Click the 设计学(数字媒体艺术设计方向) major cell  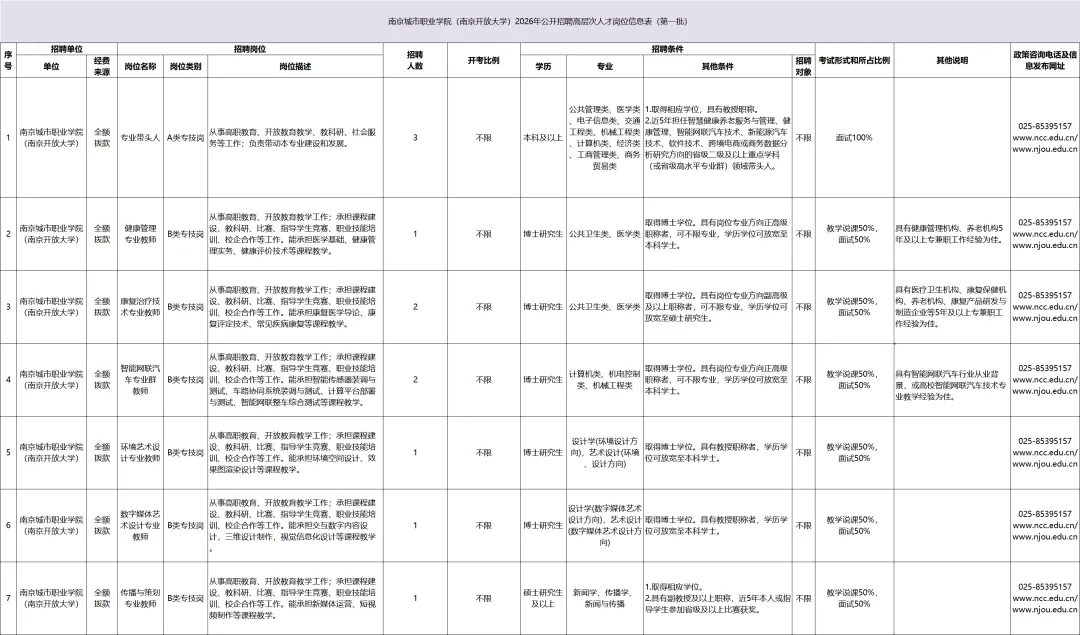[x=605, y=525]
